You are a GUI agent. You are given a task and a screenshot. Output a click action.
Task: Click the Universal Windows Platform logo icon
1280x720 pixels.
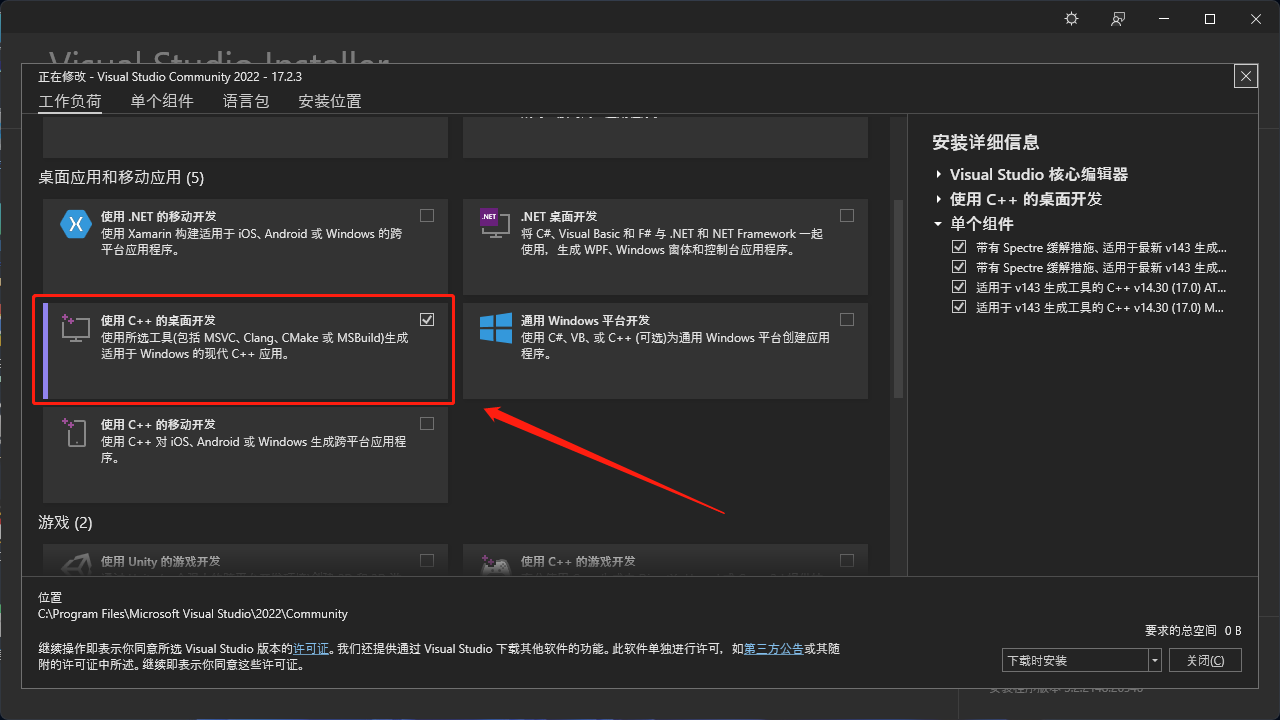coord(496,328)
